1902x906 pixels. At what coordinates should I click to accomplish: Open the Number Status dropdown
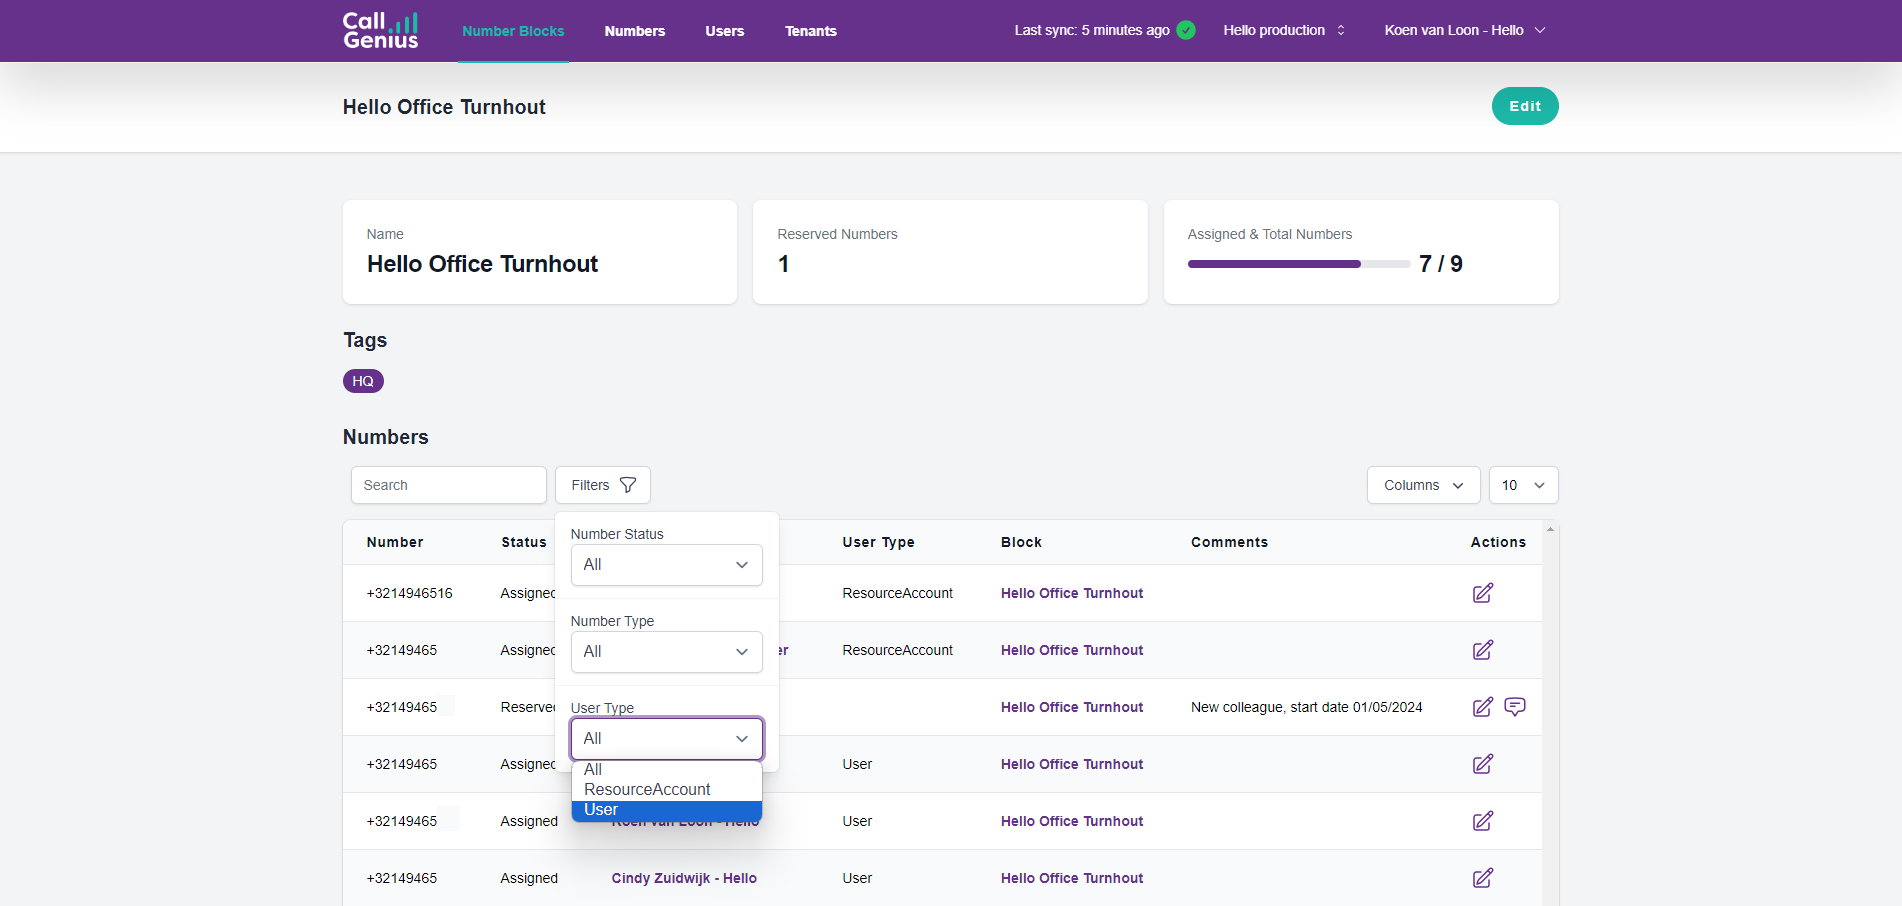coord(667,565)
